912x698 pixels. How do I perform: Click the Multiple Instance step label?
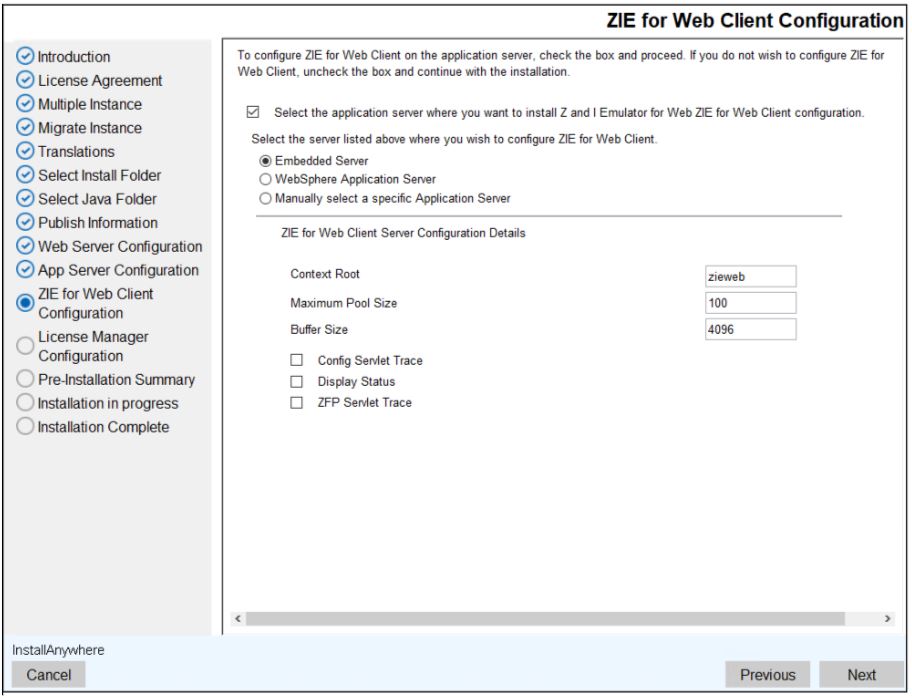click(90, 104)
